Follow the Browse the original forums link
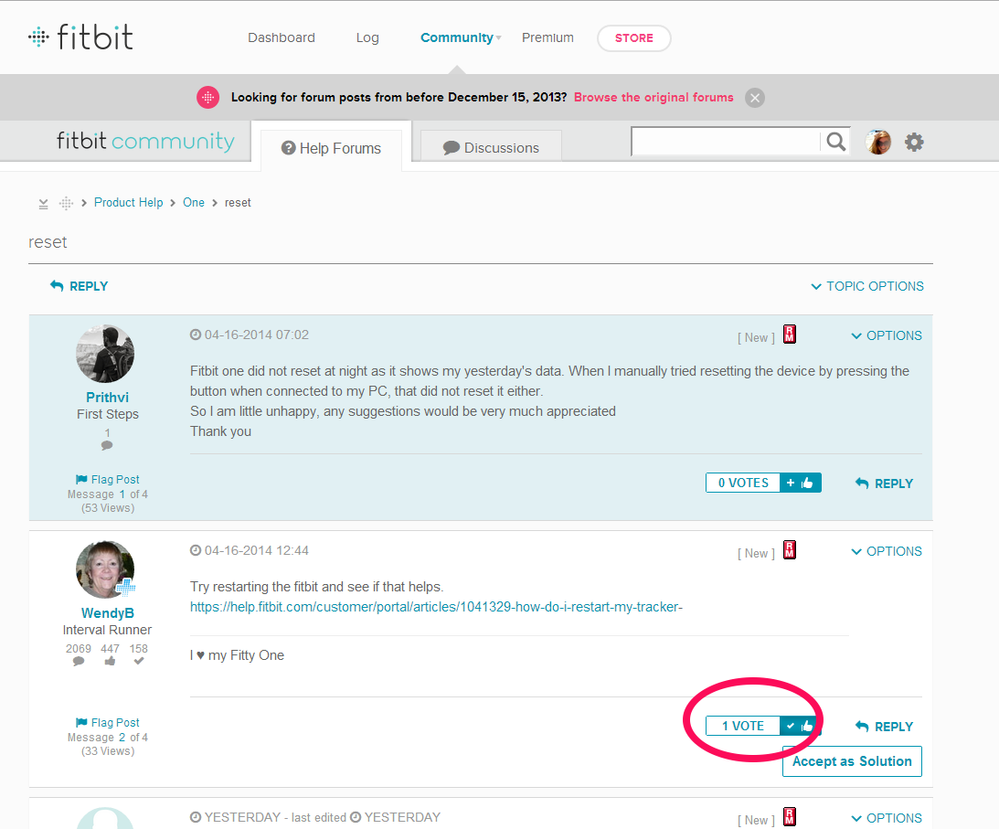 point(653,97)
